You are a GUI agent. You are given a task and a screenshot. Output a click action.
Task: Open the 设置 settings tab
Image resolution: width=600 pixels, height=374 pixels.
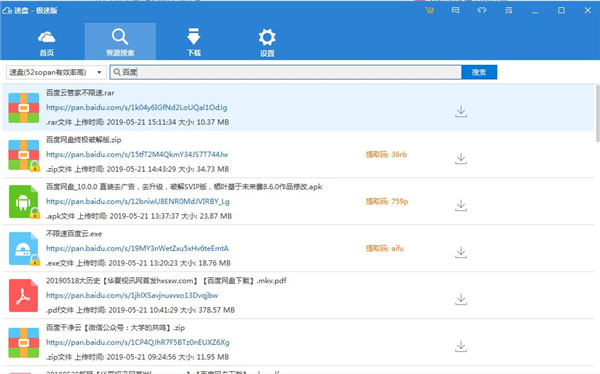pos(267,42)
